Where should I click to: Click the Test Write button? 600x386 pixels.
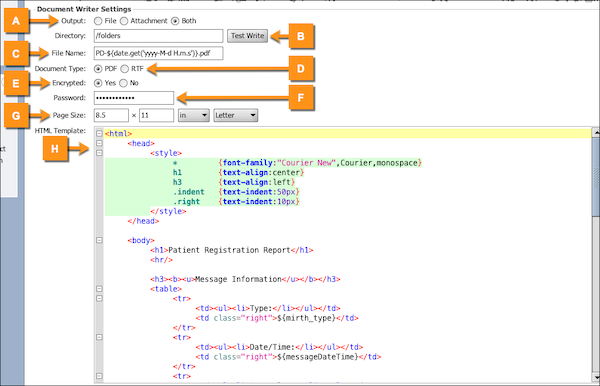(248, 36)
